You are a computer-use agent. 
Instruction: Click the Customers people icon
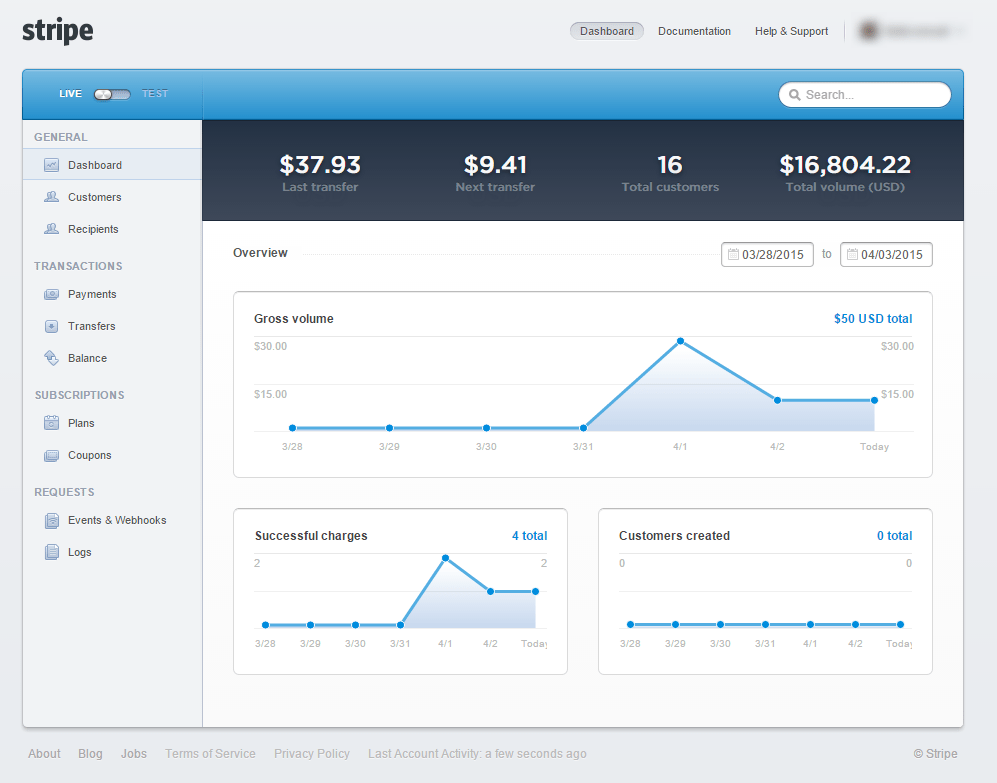(52, 197)
